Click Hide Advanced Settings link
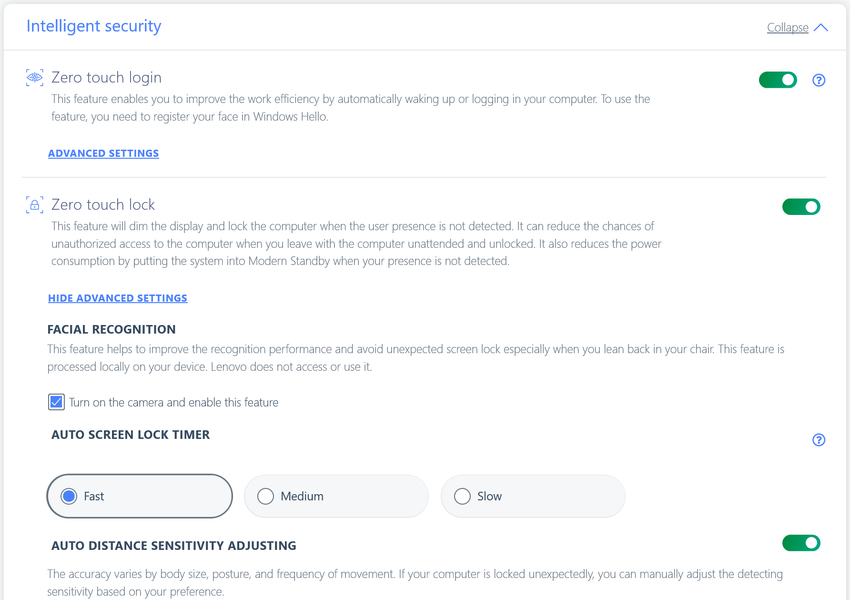This screenshot has width=850, height=600. pos(117,298)
